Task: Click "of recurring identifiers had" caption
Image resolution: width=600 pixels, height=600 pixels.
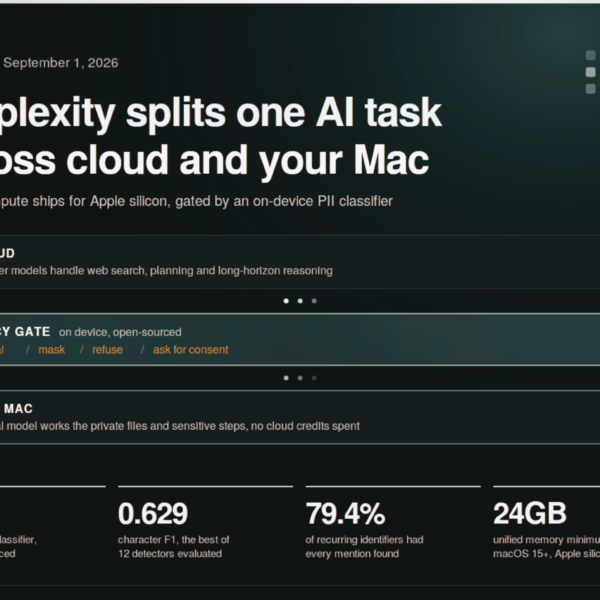Action: pos(364,540)
